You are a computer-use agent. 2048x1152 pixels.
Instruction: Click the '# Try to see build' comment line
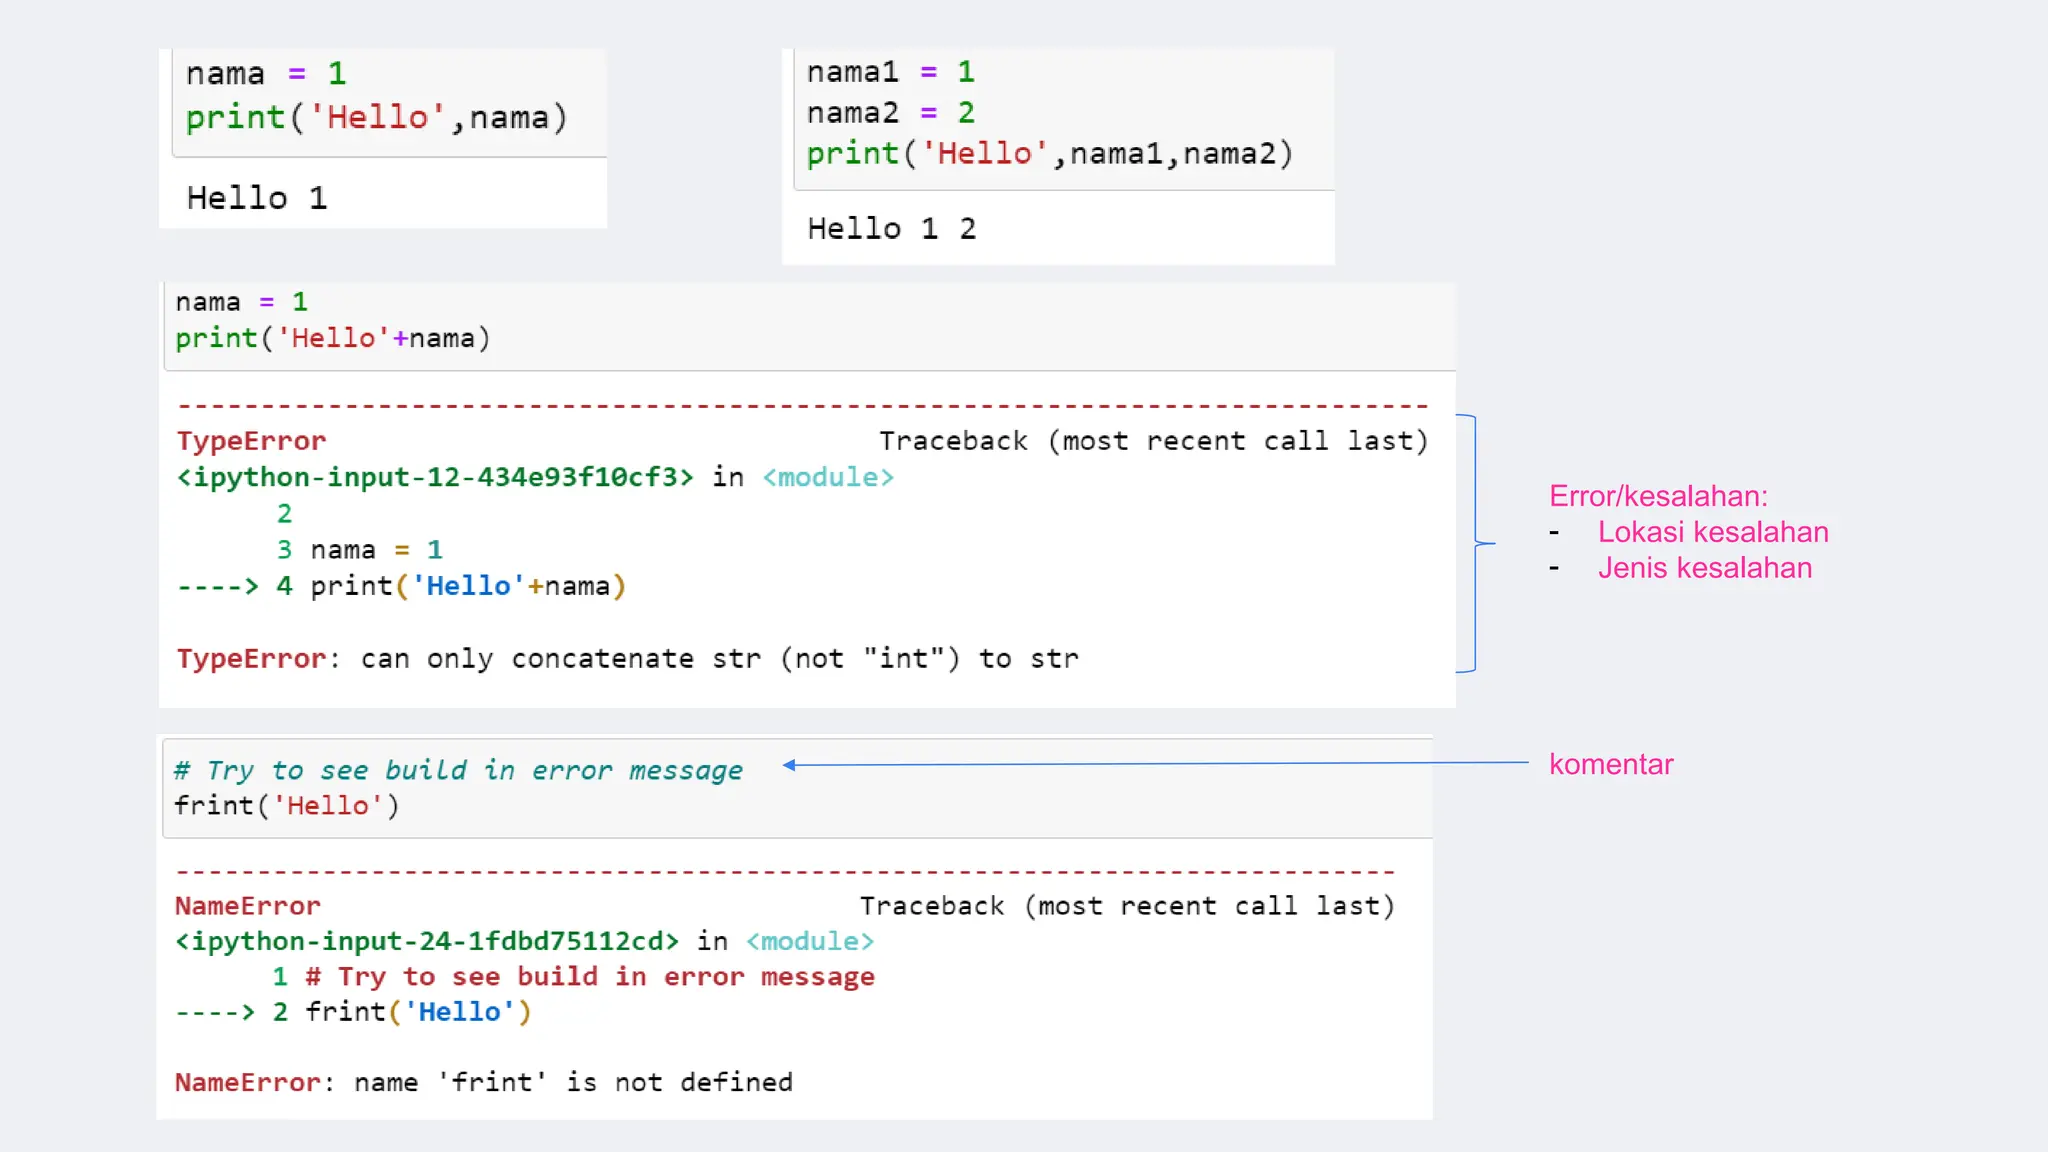[458, 770]
